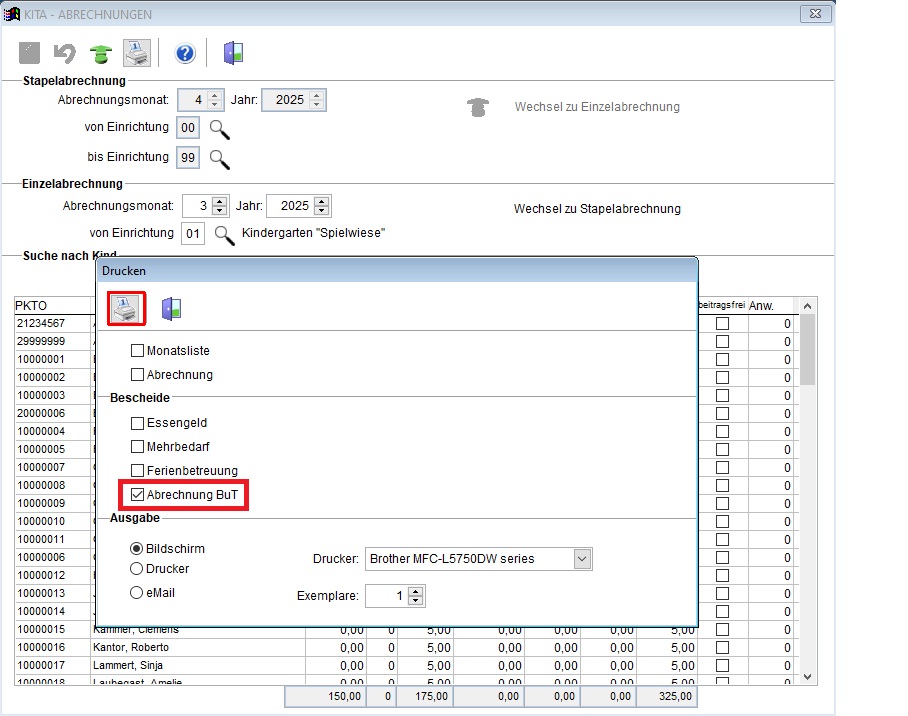
Task: Select the Drucker output radio button
Action: point(136,569)
